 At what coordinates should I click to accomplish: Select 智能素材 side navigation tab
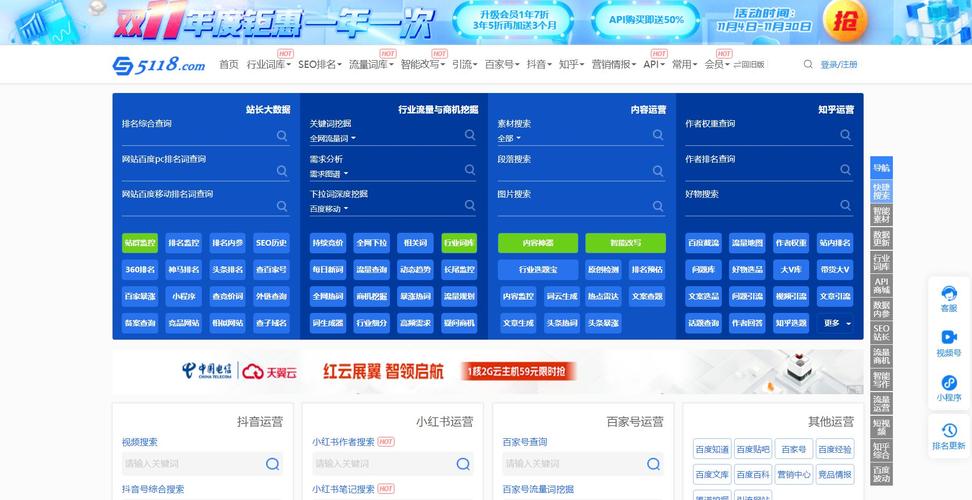881,214
